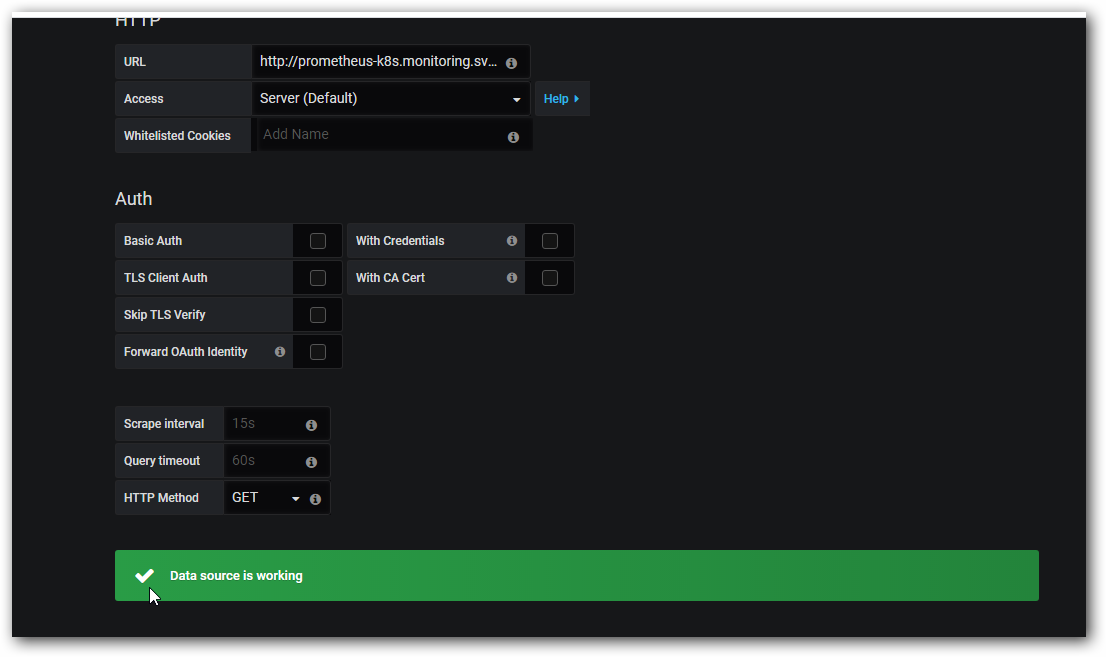Toggle the TLS Client Auth checkbox
1106x657 pixels.
pos(318,278)
